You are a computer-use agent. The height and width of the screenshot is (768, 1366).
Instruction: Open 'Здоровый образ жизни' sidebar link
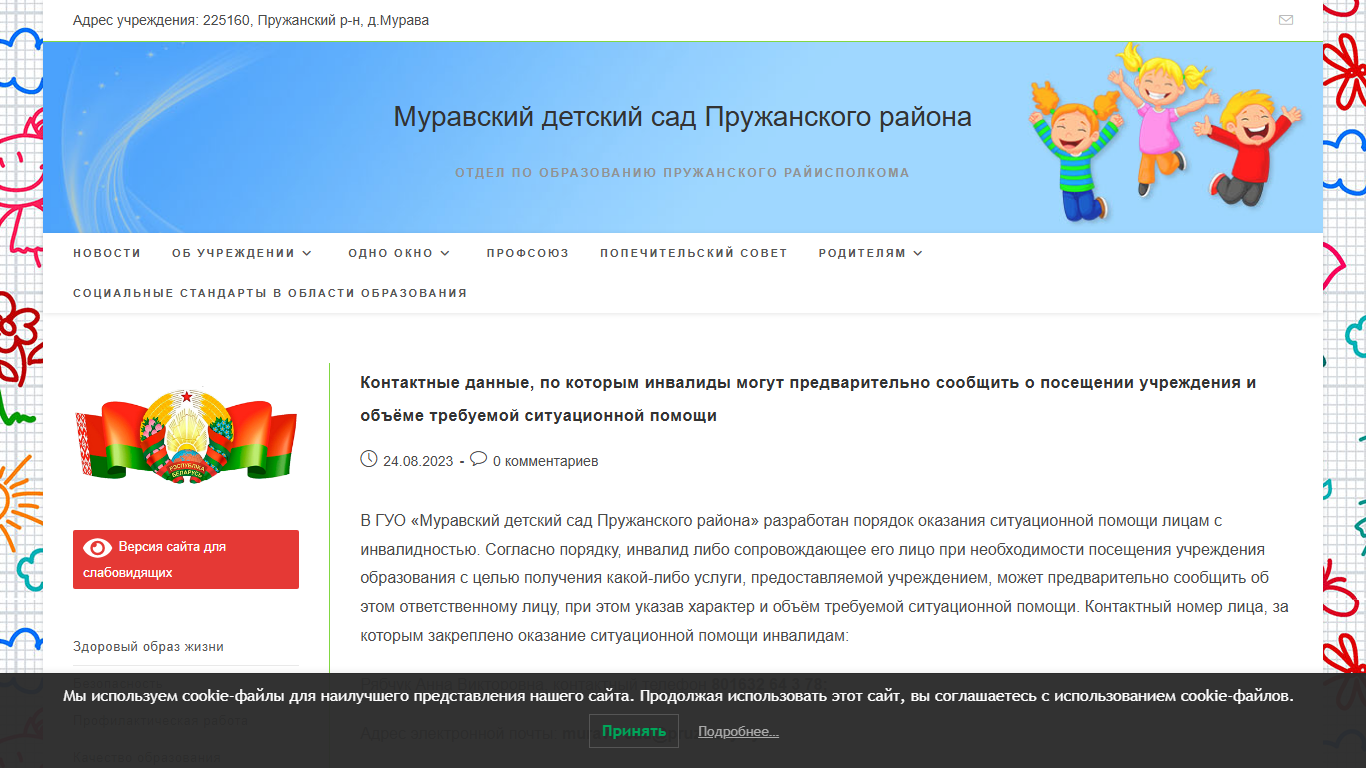[148, 647]
